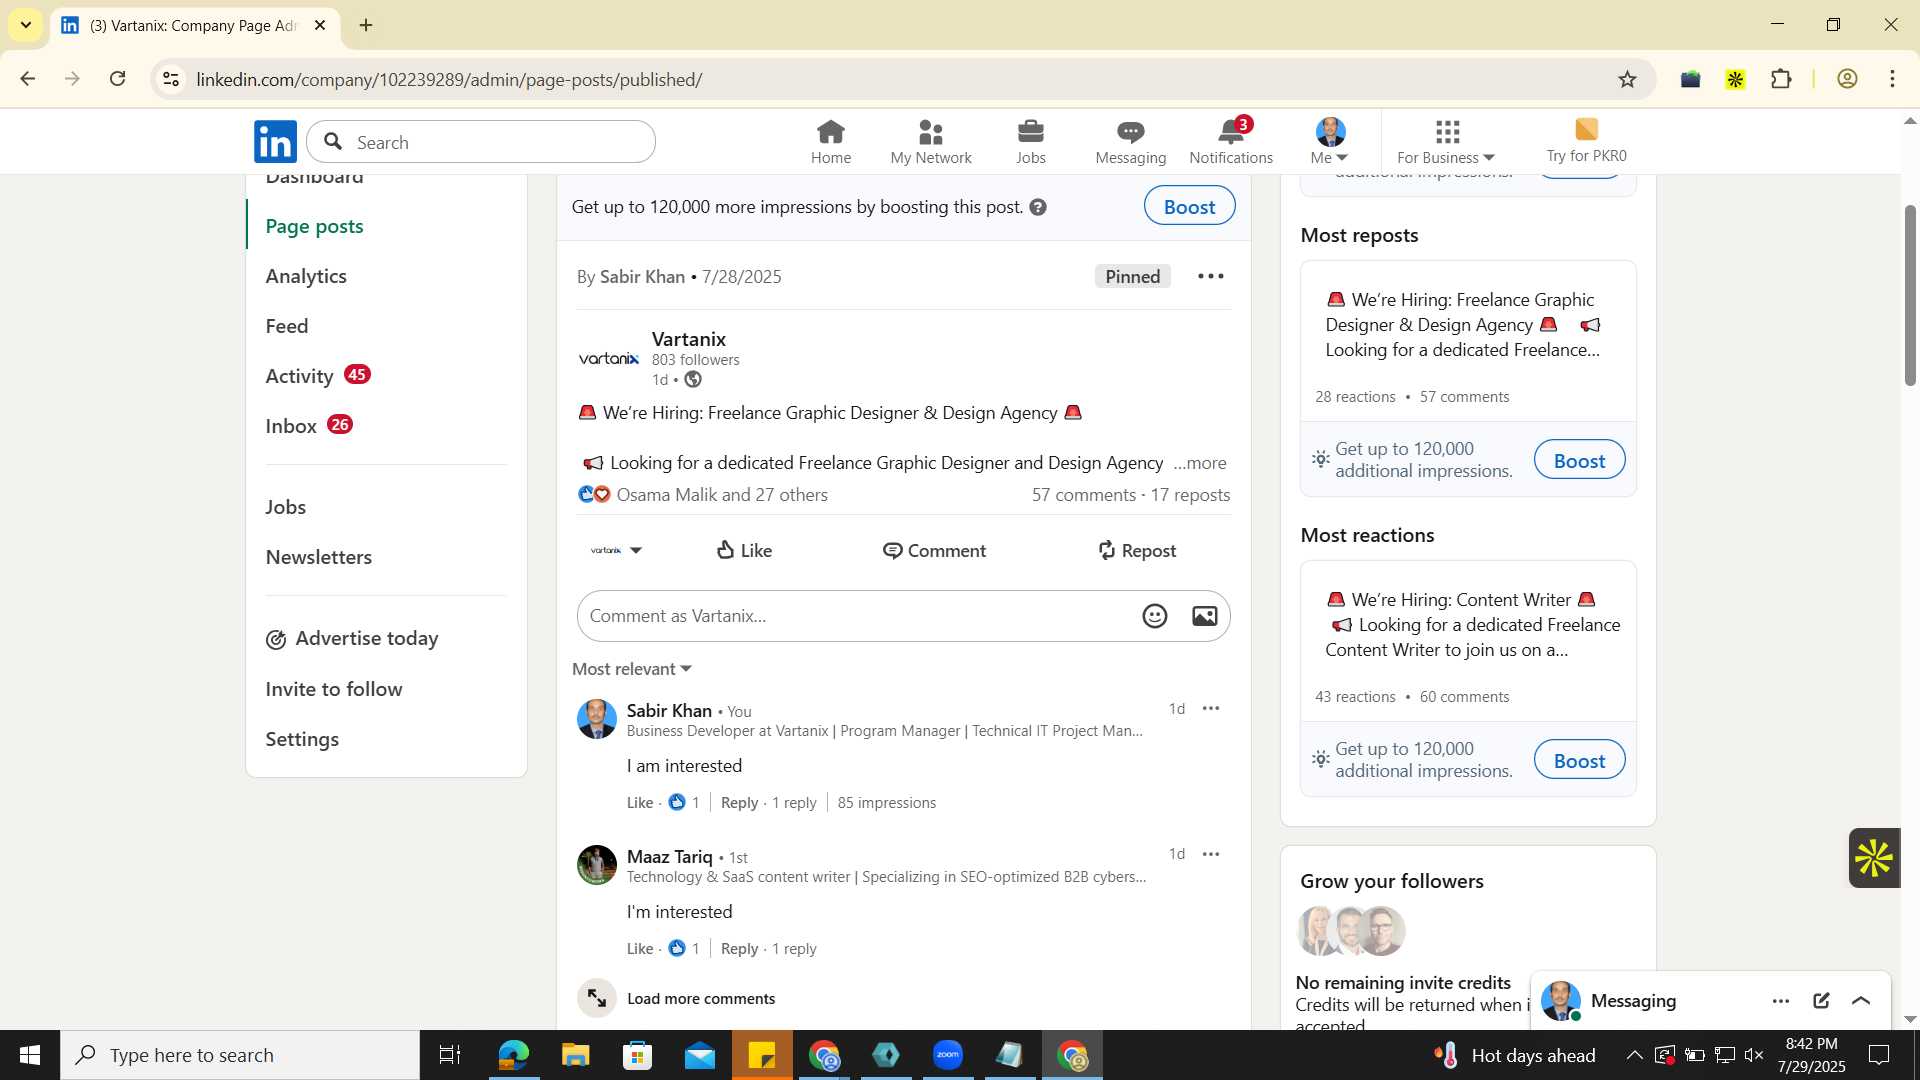Expand the Me profile menu
This screenshot has width=1920, height=1080.
pos(1330,142)
